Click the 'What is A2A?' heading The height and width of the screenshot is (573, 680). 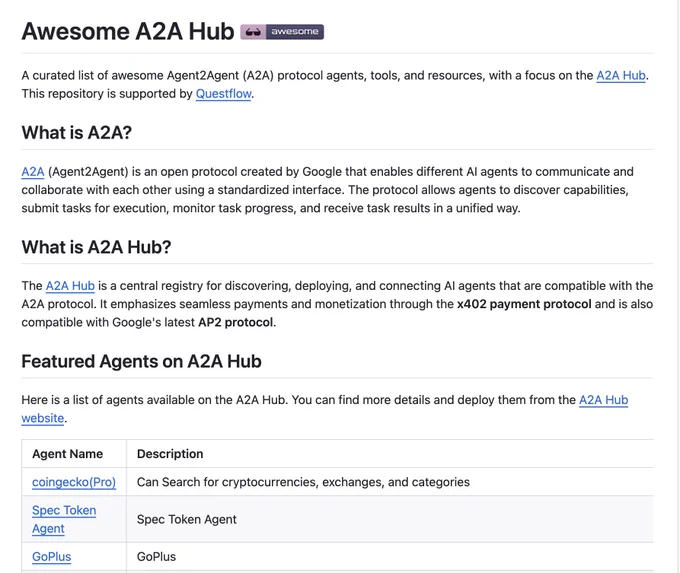pyautogui.click(x=77, y=133)
